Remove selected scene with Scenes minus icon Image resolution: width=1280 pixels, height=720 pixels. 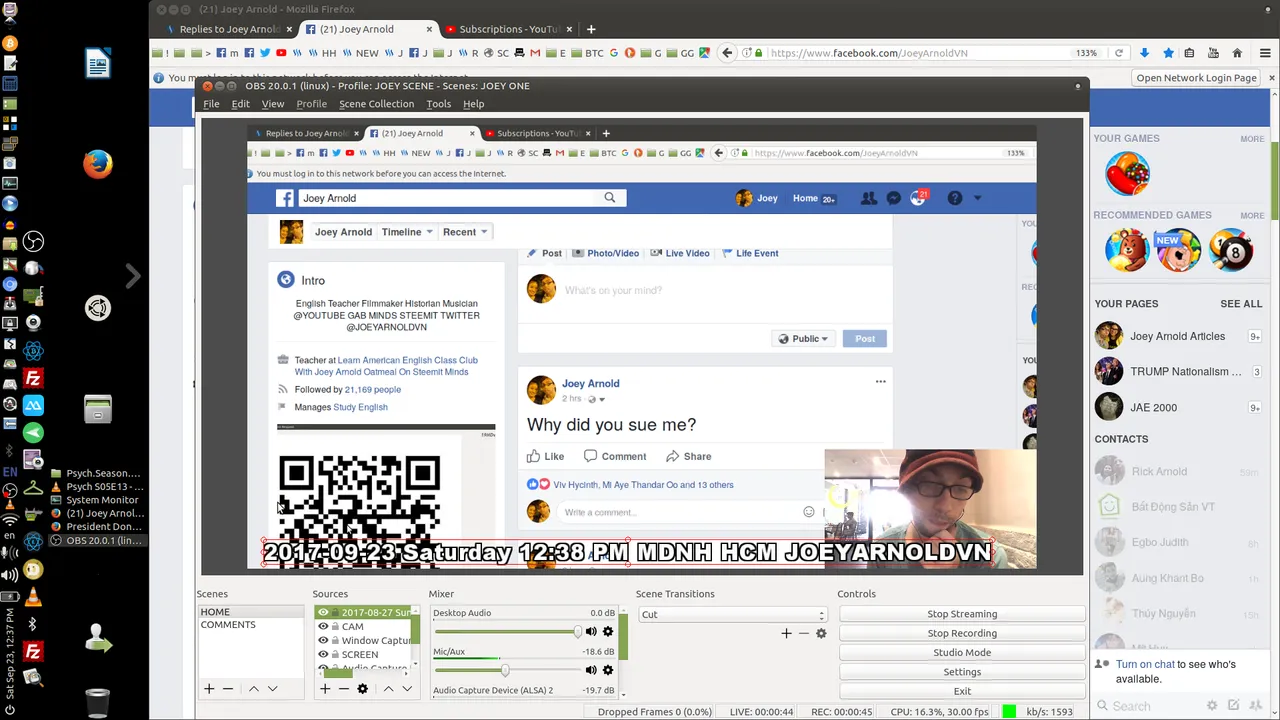point(228,689)
